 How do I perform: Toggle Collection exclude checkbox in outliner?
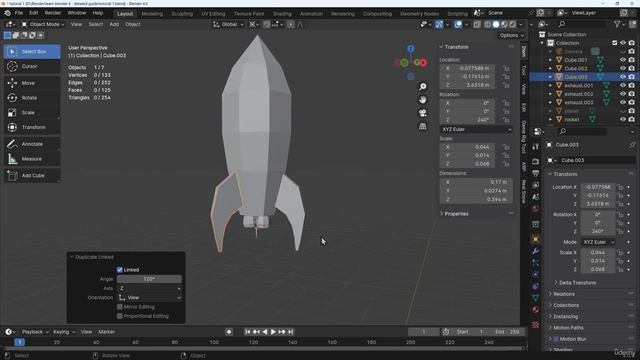614,43
